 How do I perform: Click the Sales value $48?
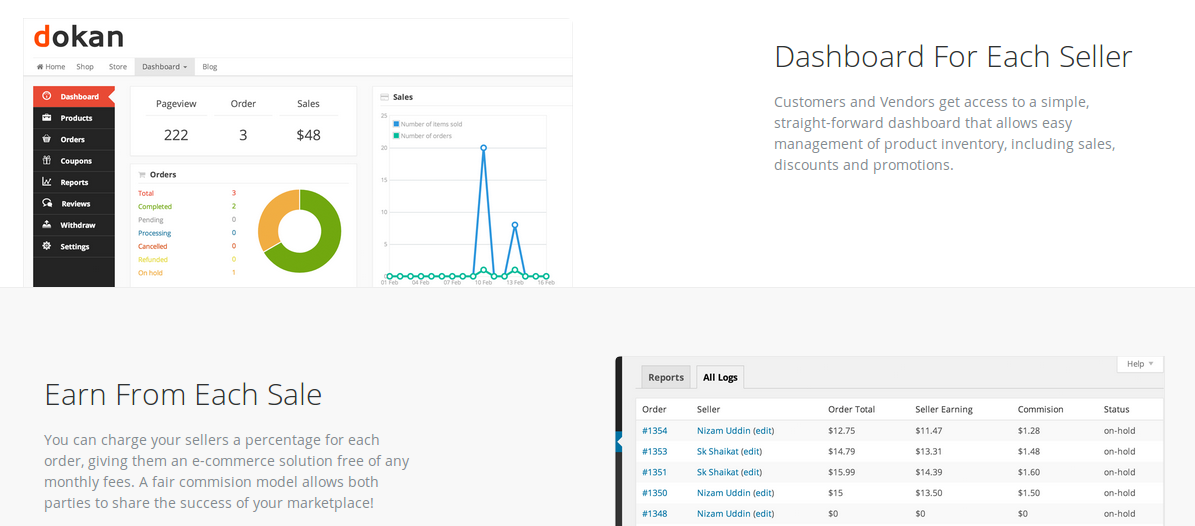point(309,136)
